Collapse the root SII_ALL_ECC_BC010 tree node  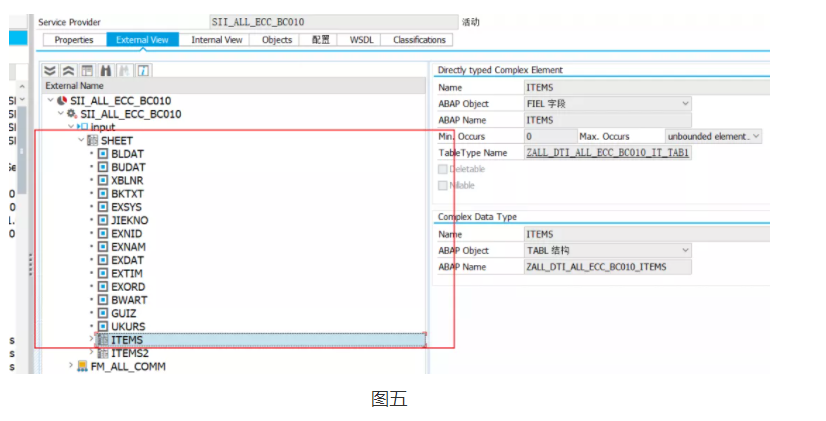point(50,100)
